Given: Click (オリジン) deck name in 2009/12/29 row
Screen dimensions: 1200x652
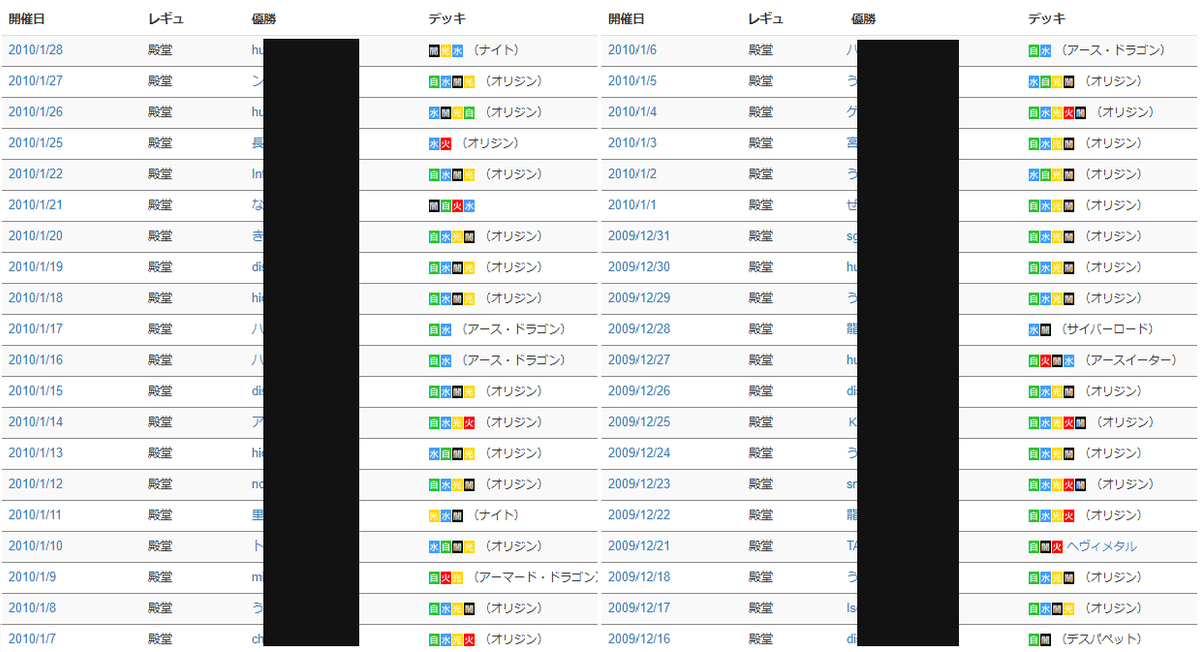Looking at the screenshot, I should [1114, 298].
